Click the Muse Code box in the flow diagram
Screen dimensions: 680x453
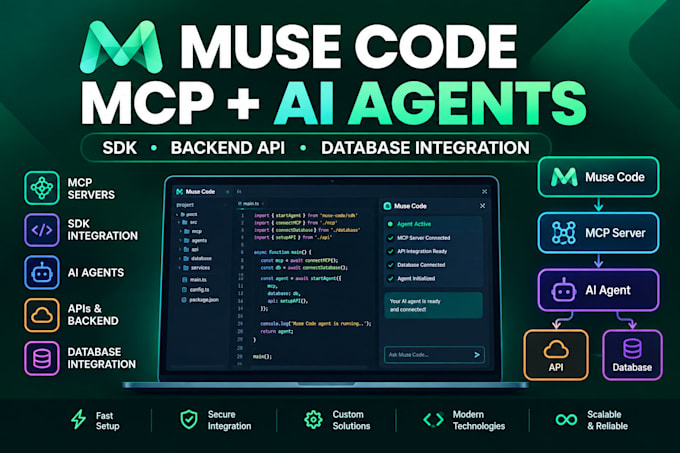click(598, 177)
